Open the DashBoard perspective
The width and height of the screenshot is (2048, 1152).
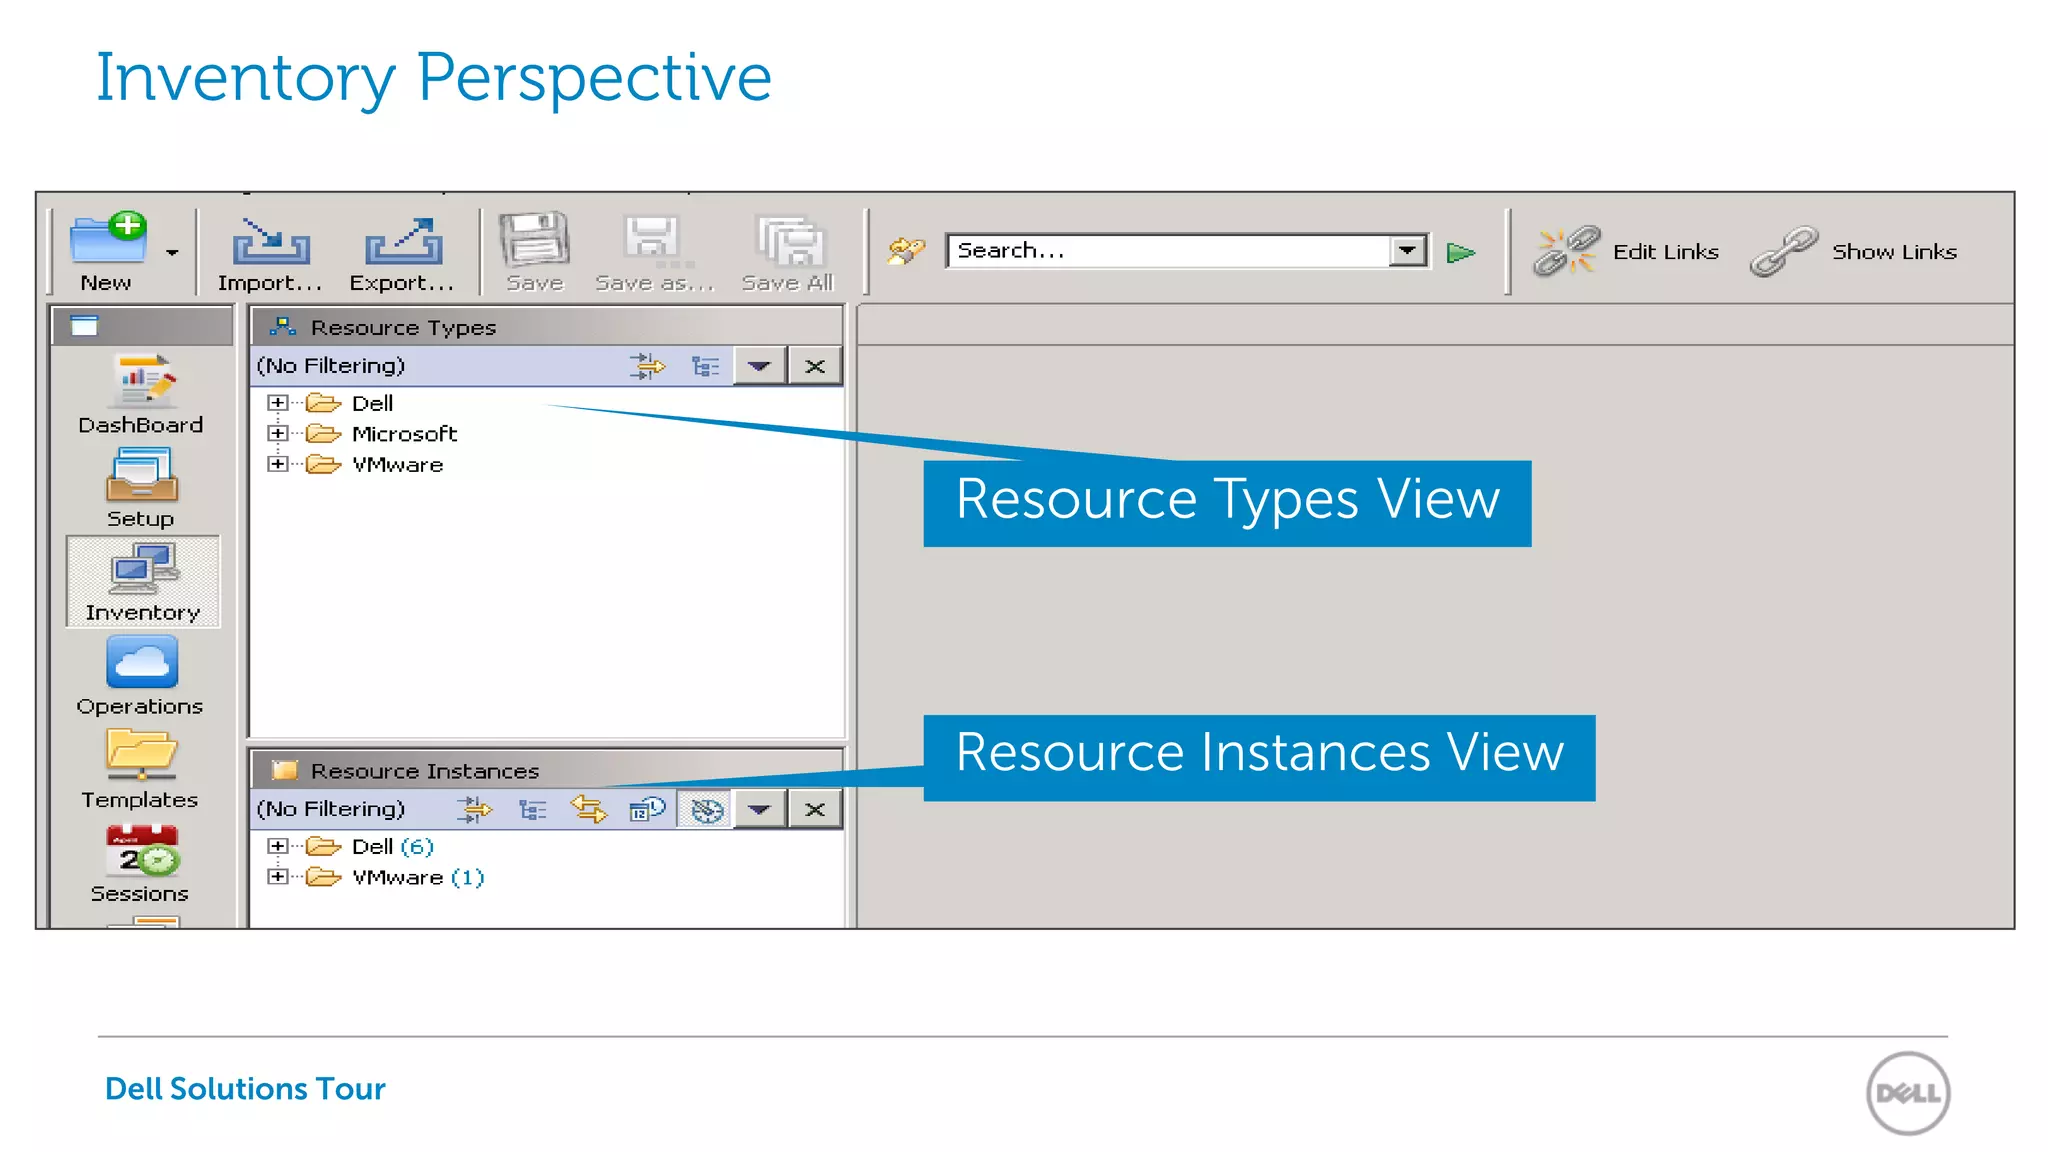tap(141, 395)
